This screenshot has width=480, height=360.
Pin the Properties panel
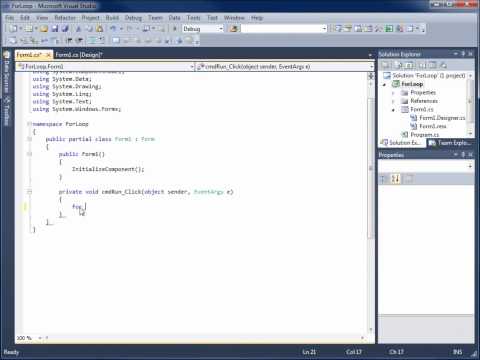click(x=463, y=155)
